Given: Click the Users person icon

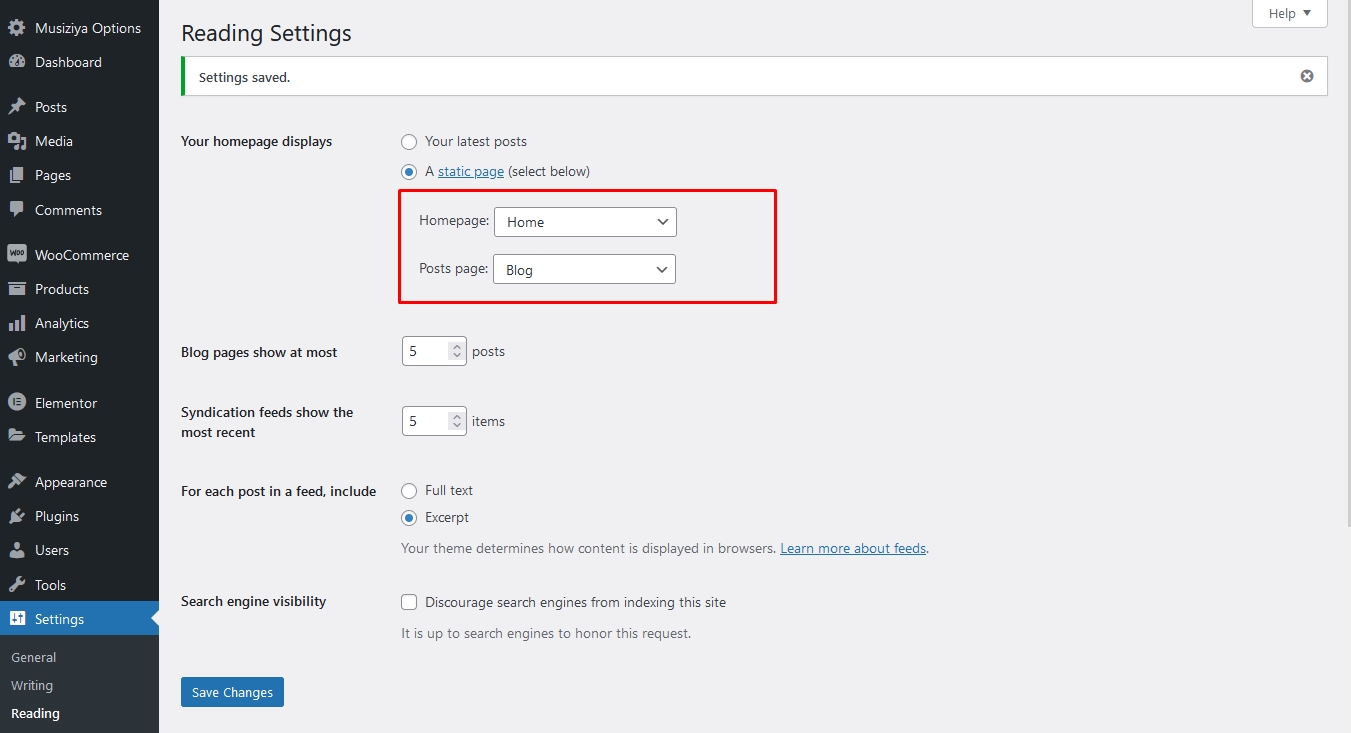Looking at the screenshot, I should [17, 550].
